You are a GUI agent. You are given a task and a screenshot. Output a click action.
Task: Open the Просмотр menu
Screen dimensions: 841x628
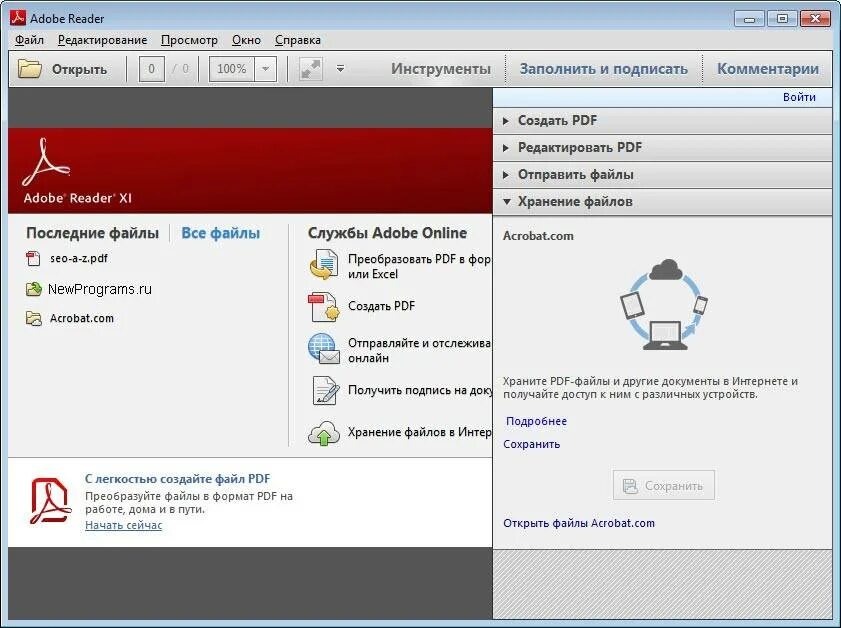[189, 40]
